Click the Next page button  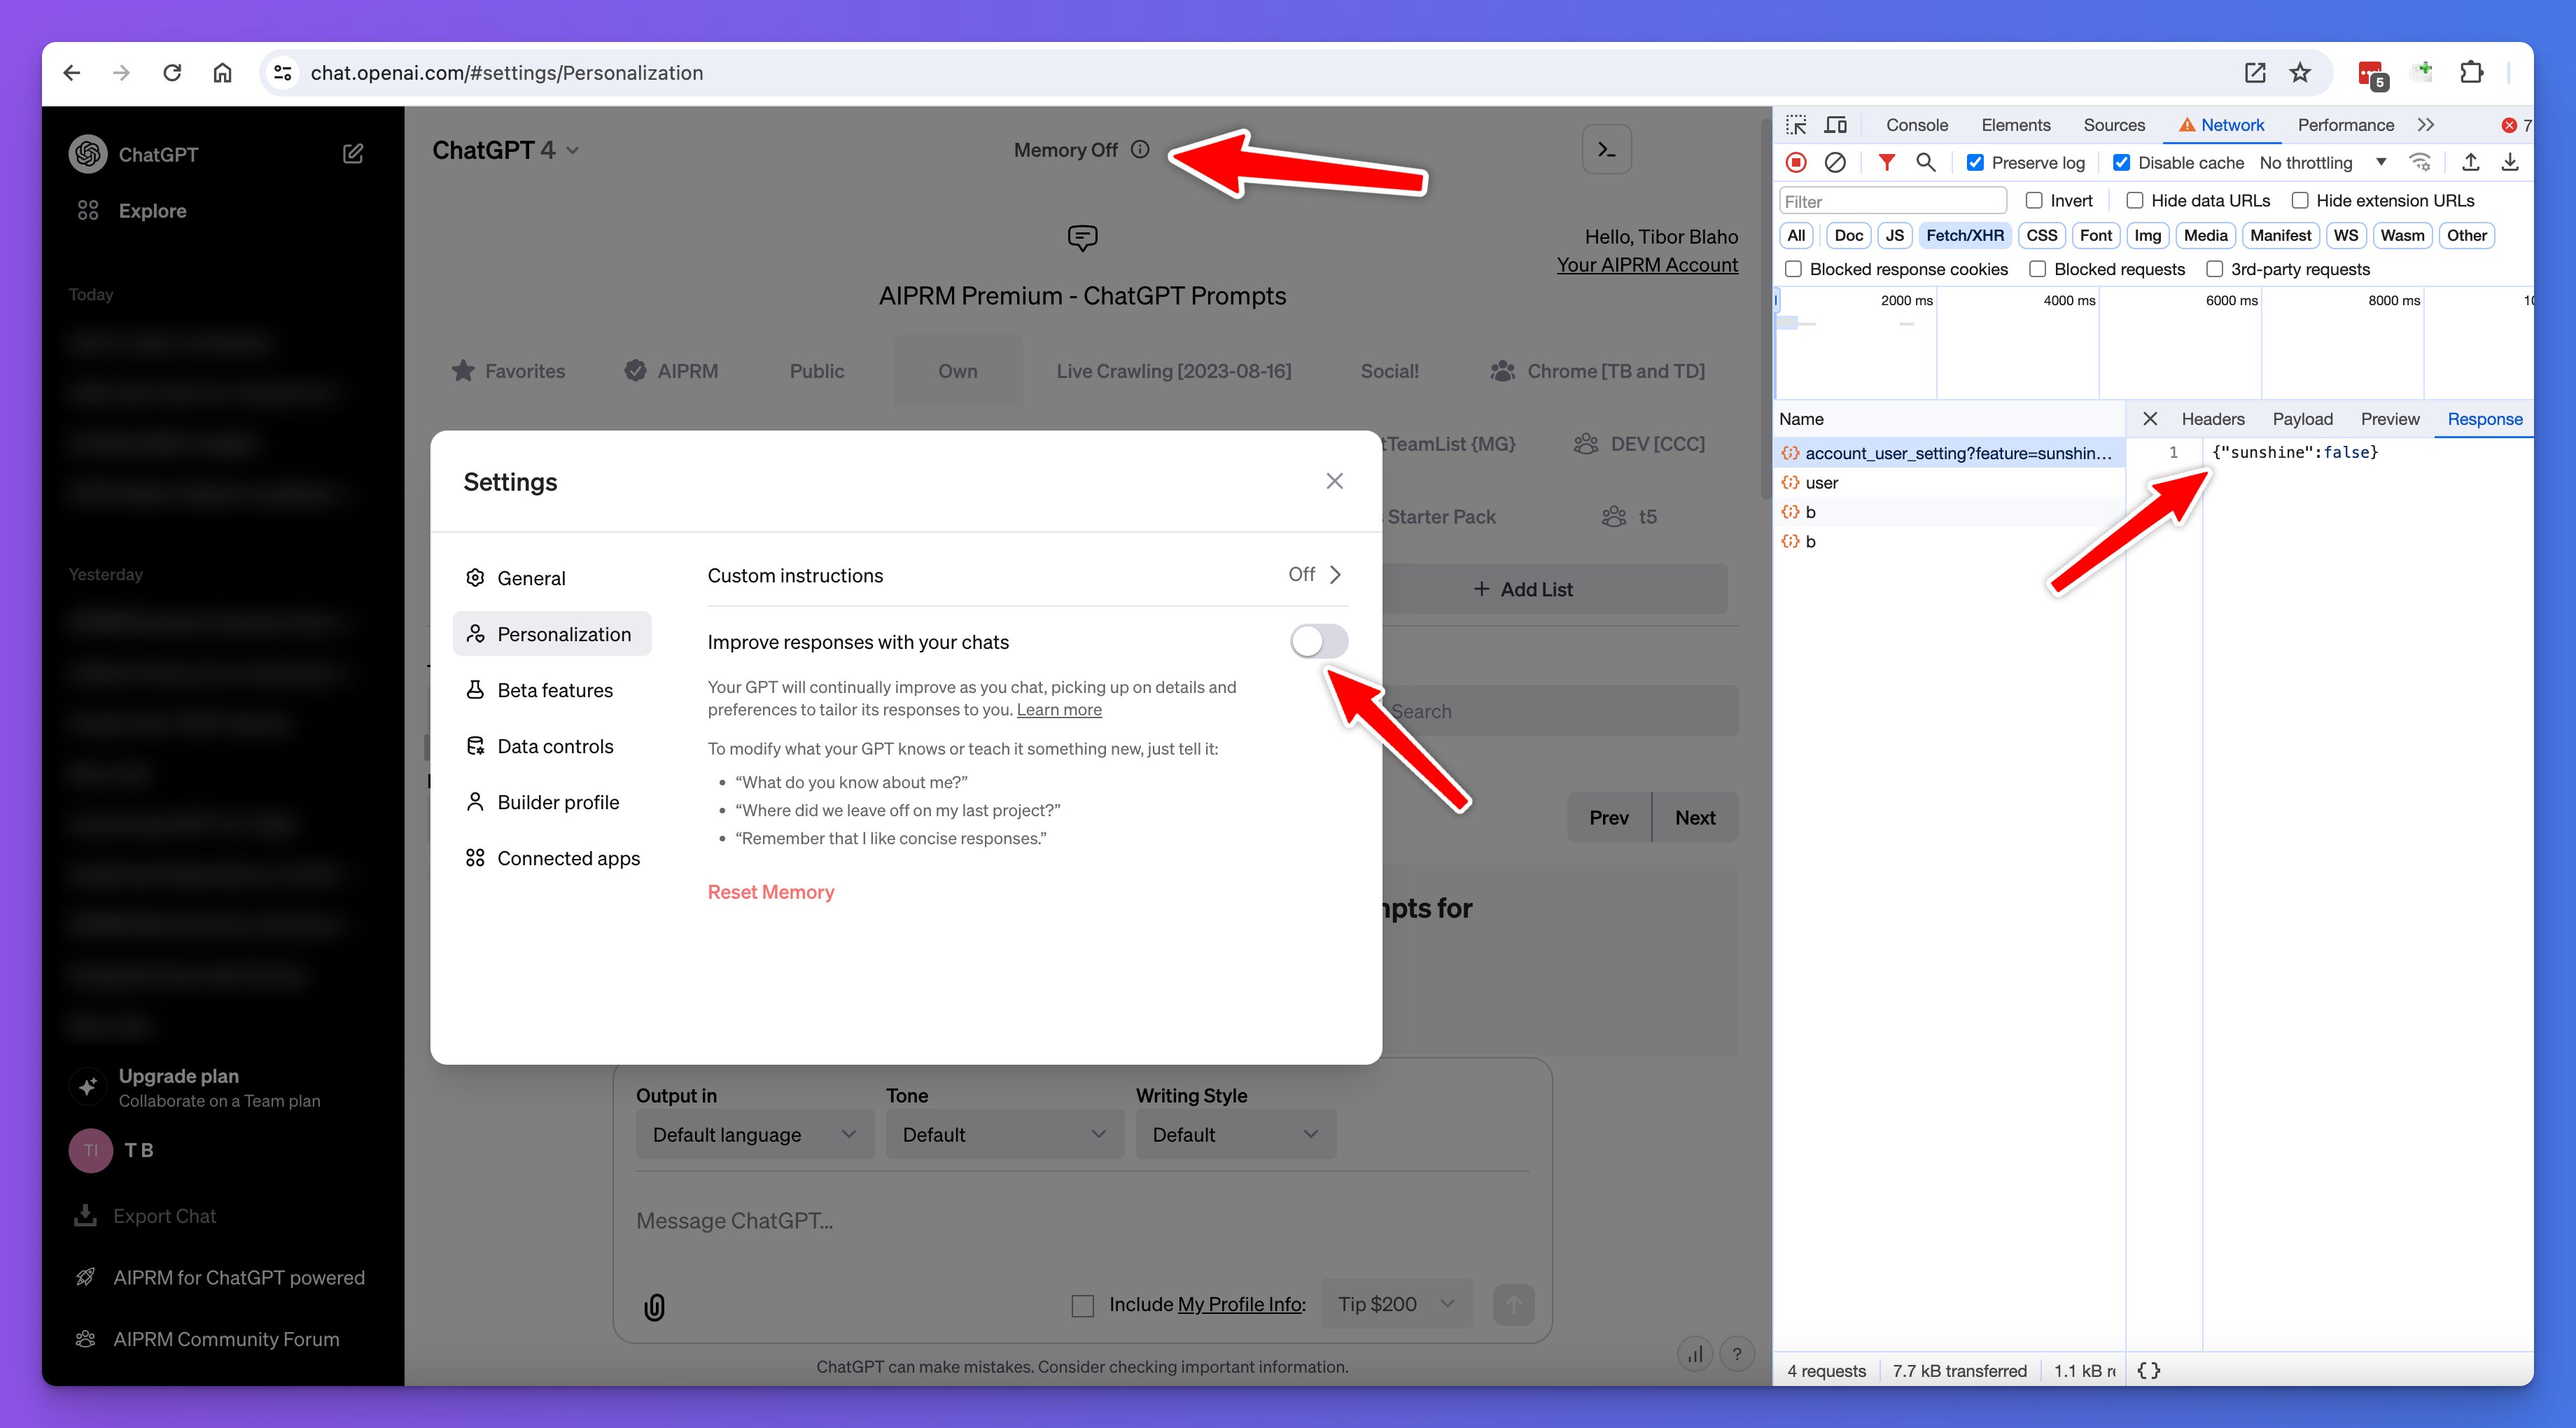click(x=1695, y=817)
